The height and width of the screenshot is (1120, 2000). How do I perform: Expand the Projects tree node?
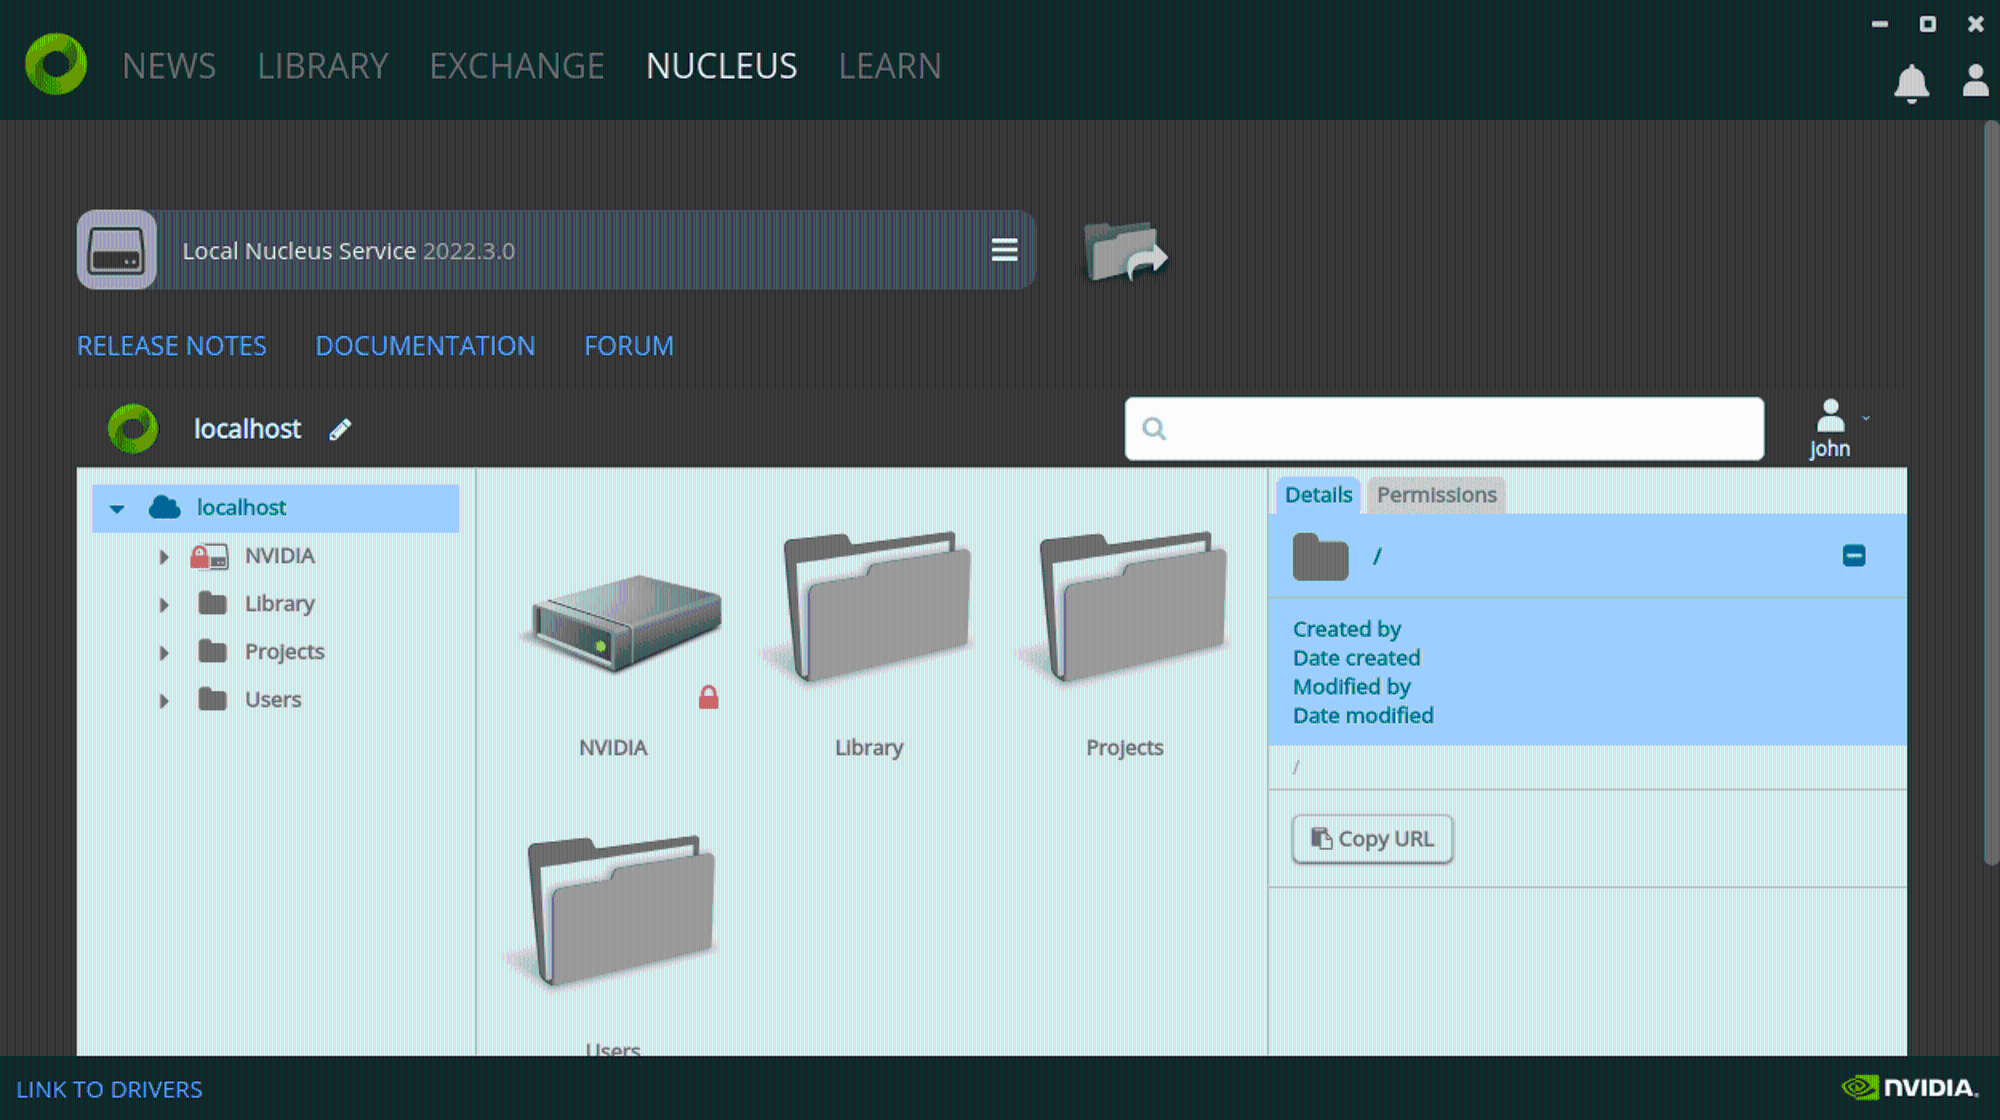(x=164, y=653)
